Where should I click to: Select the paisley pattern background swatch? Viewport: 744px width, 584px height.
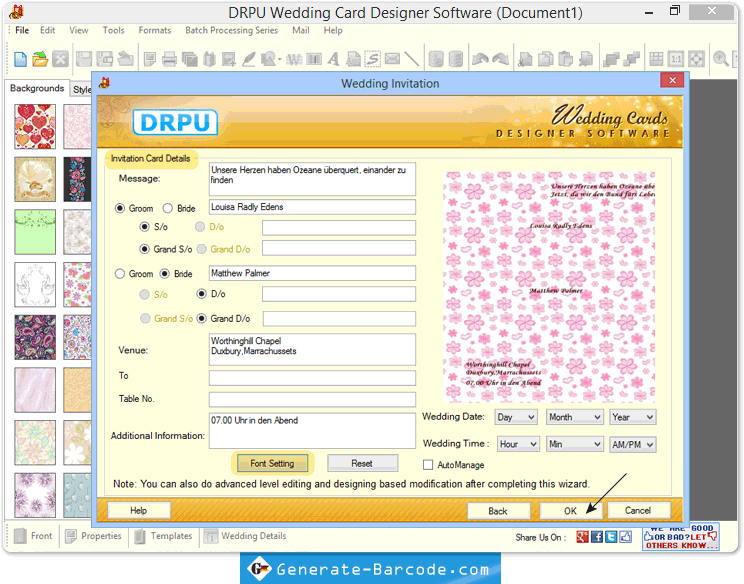(35, 337)
